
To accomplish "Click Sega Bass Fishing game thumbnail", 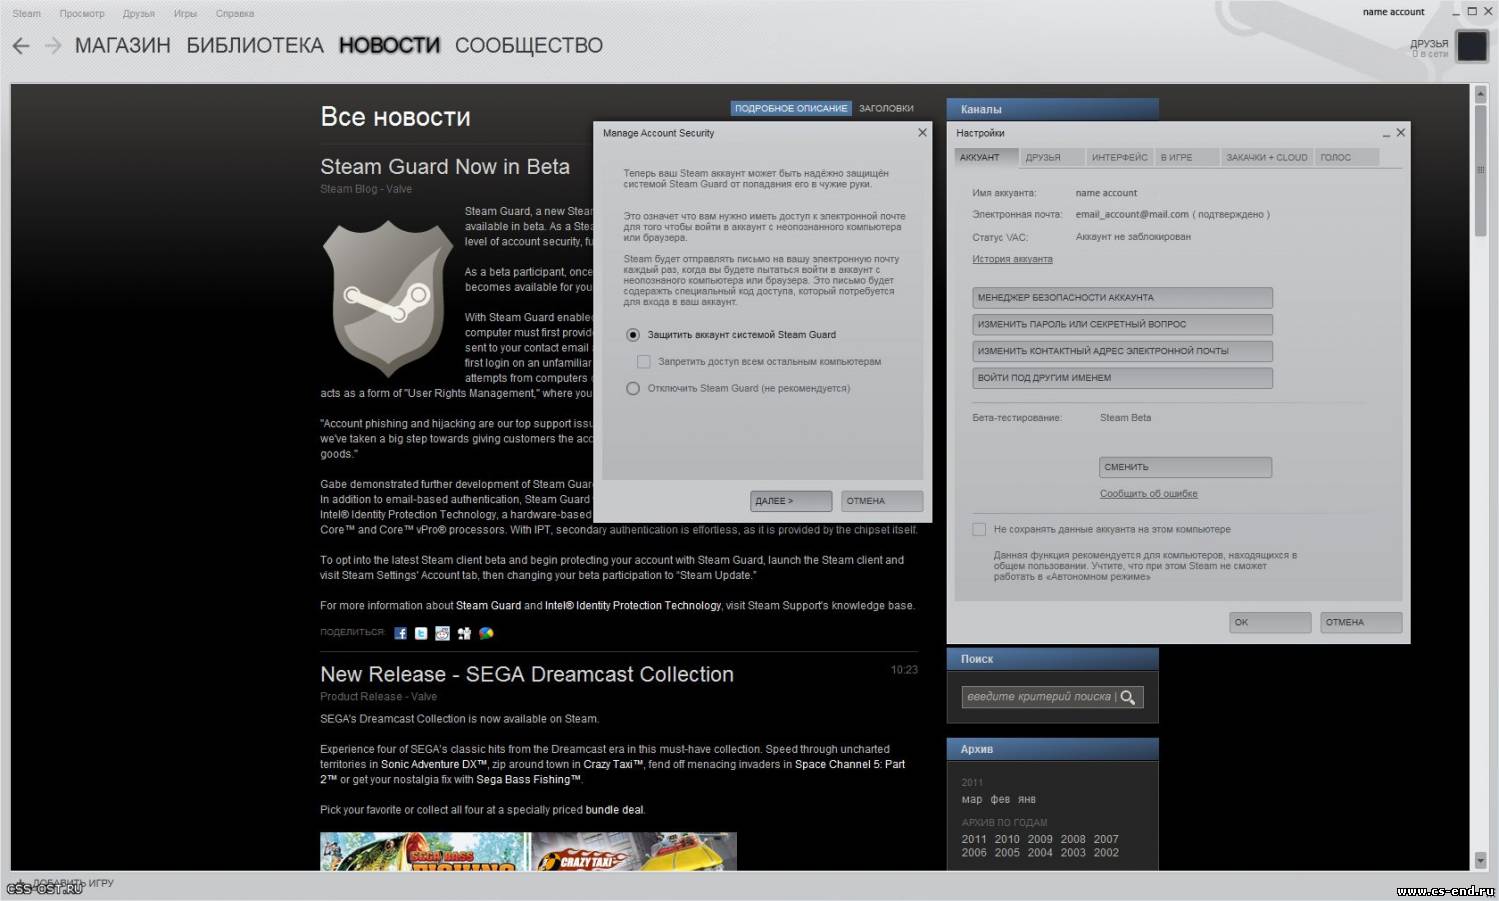I will [x=425, y=851].
